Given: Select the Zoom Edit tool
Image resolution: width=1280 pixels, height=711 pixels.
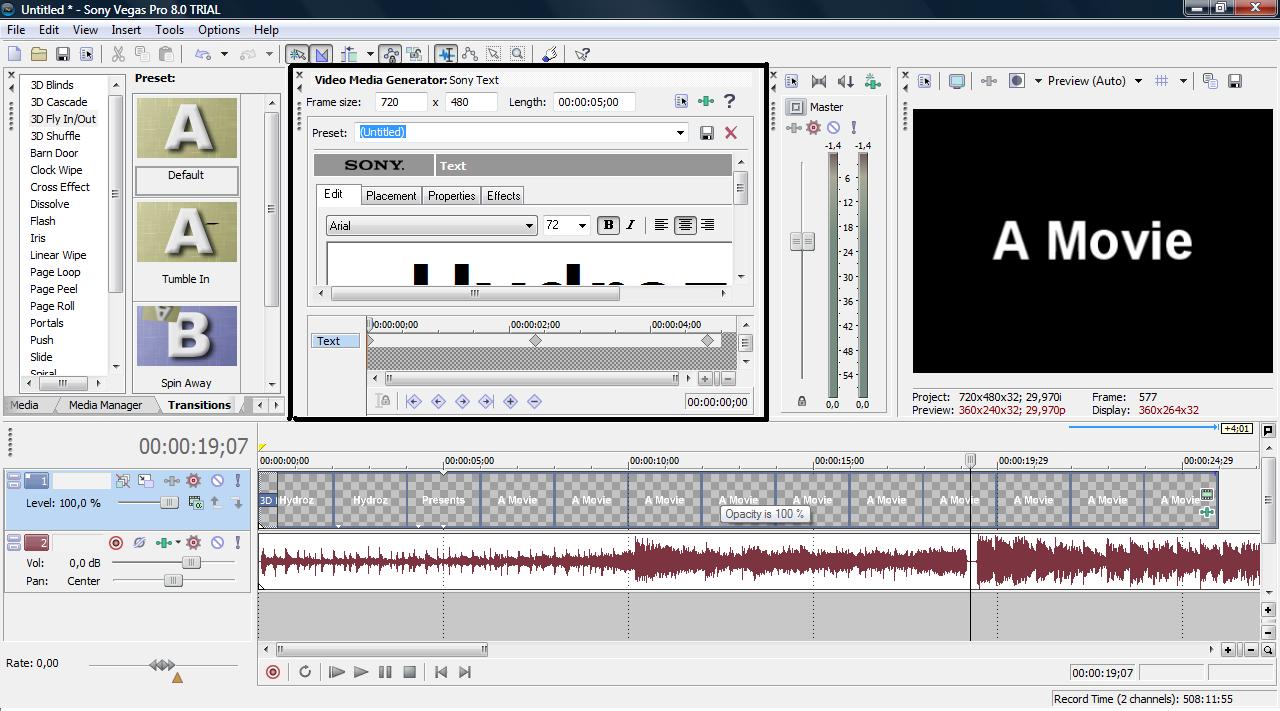Looking at the screenshot, I should point(517,54).
